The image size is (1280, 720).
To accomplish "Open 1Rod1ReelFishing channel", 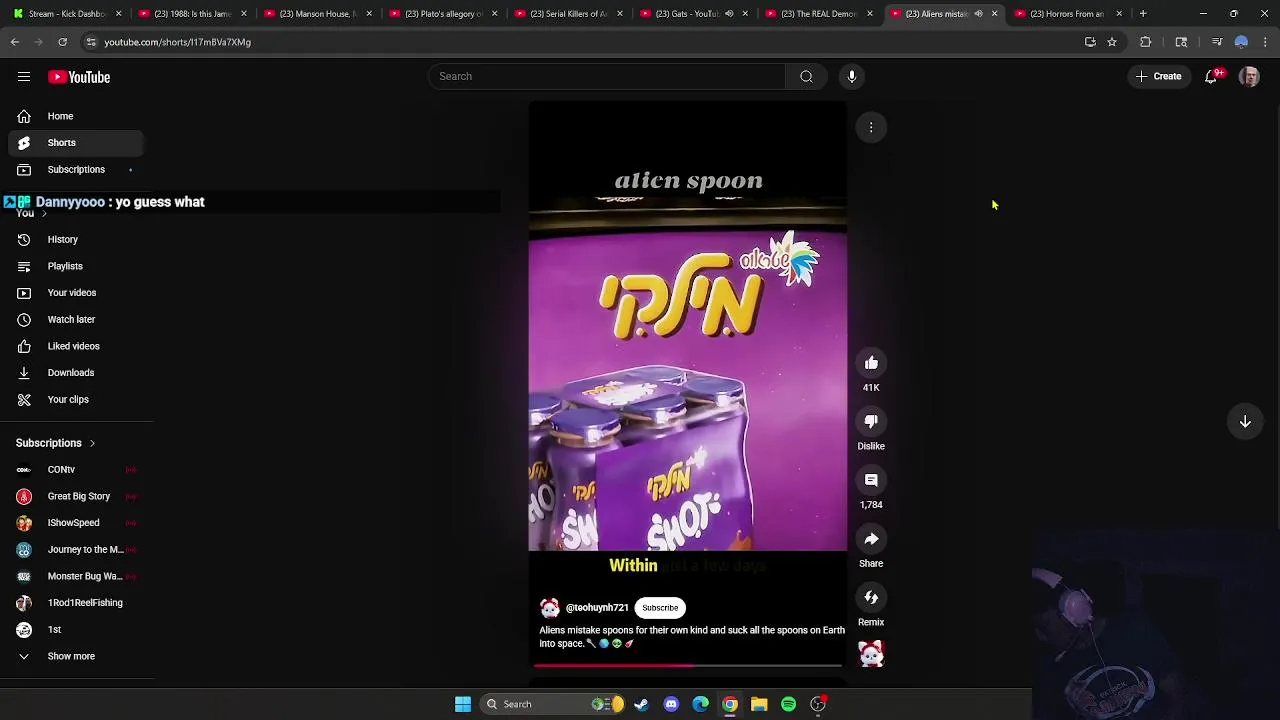I will point(76,603).
